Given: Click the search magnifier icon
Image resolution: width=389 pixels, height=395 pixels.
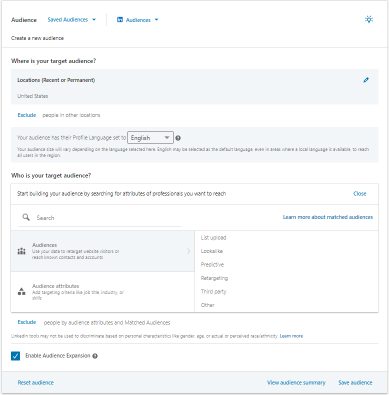Looking at the screenshot, I should [x=26, y=217].
